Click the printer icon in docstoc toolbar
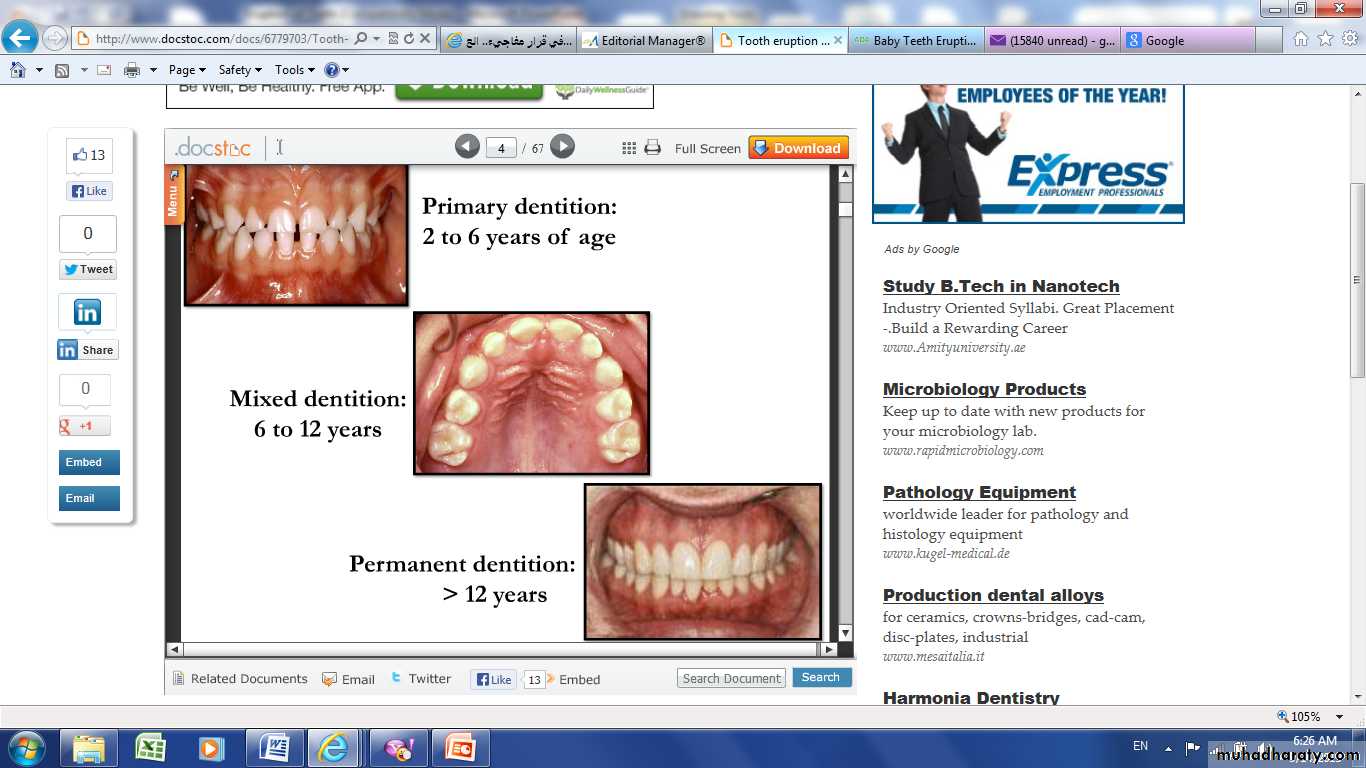Image resolution: width=1366 pixels, height=768 pixels. tap(653, 148)
